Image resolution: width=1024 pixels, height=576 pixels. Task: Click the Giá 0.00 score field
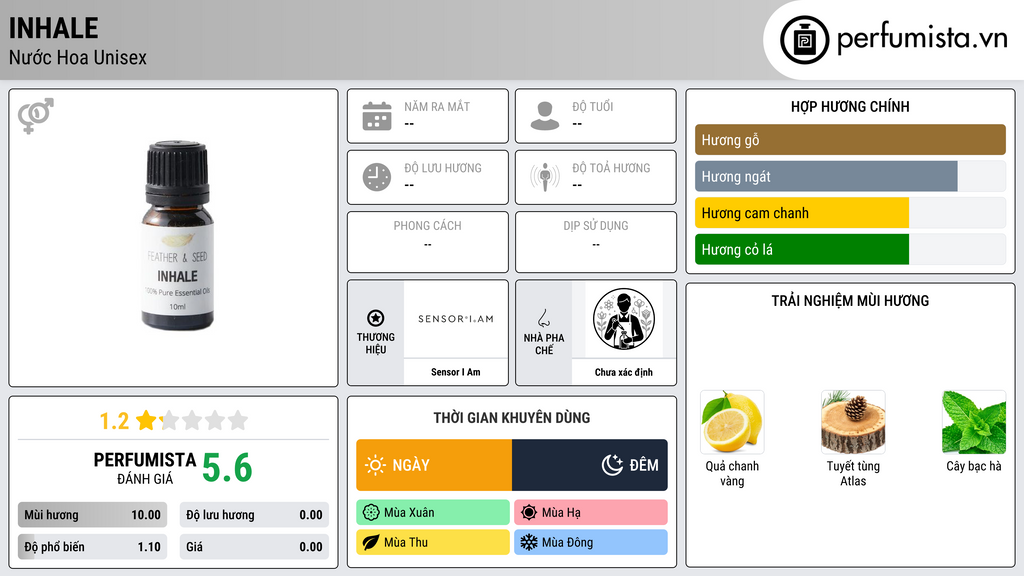point(254,547)
